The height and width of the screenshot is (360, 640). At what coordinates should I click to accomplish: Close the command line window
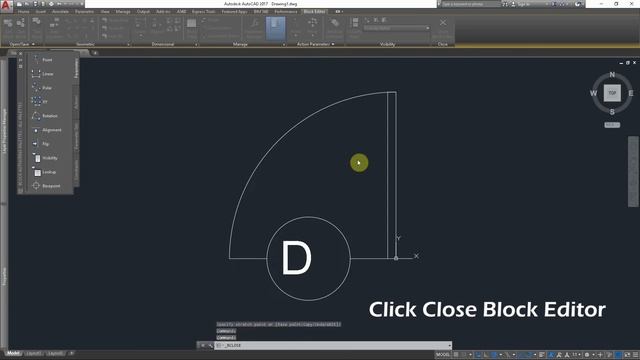202,345
